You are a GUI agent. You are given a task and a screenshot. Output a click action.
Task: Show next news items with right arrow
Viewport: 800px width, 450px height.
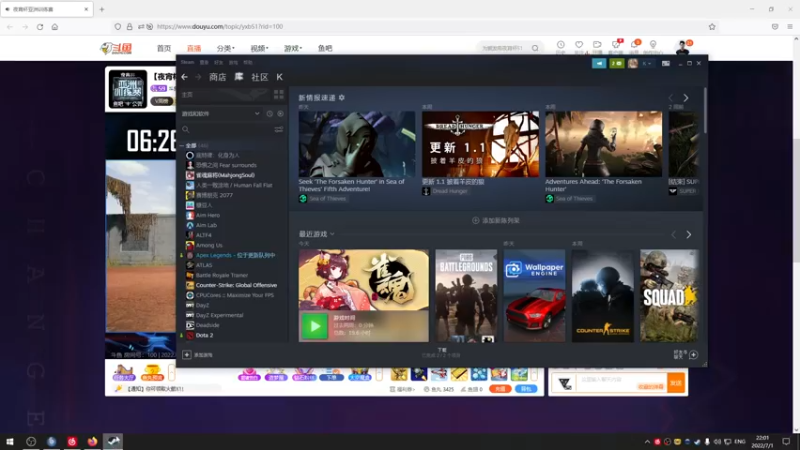pos(686,97)
